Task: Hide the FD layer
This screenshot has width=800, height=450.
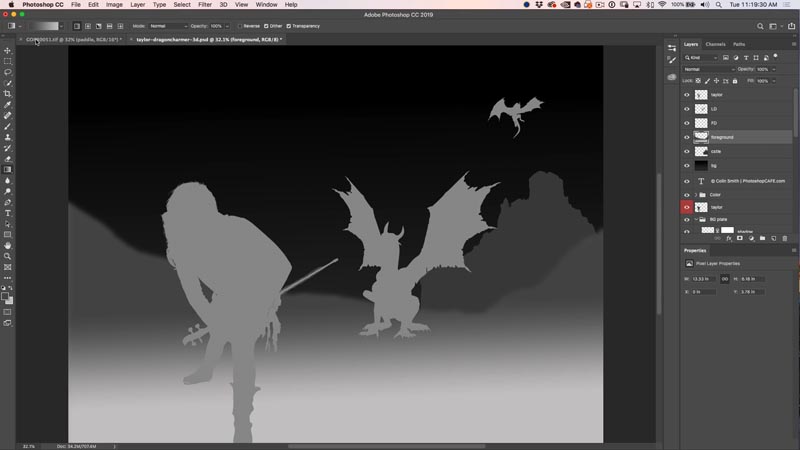Action: point(687,123)
